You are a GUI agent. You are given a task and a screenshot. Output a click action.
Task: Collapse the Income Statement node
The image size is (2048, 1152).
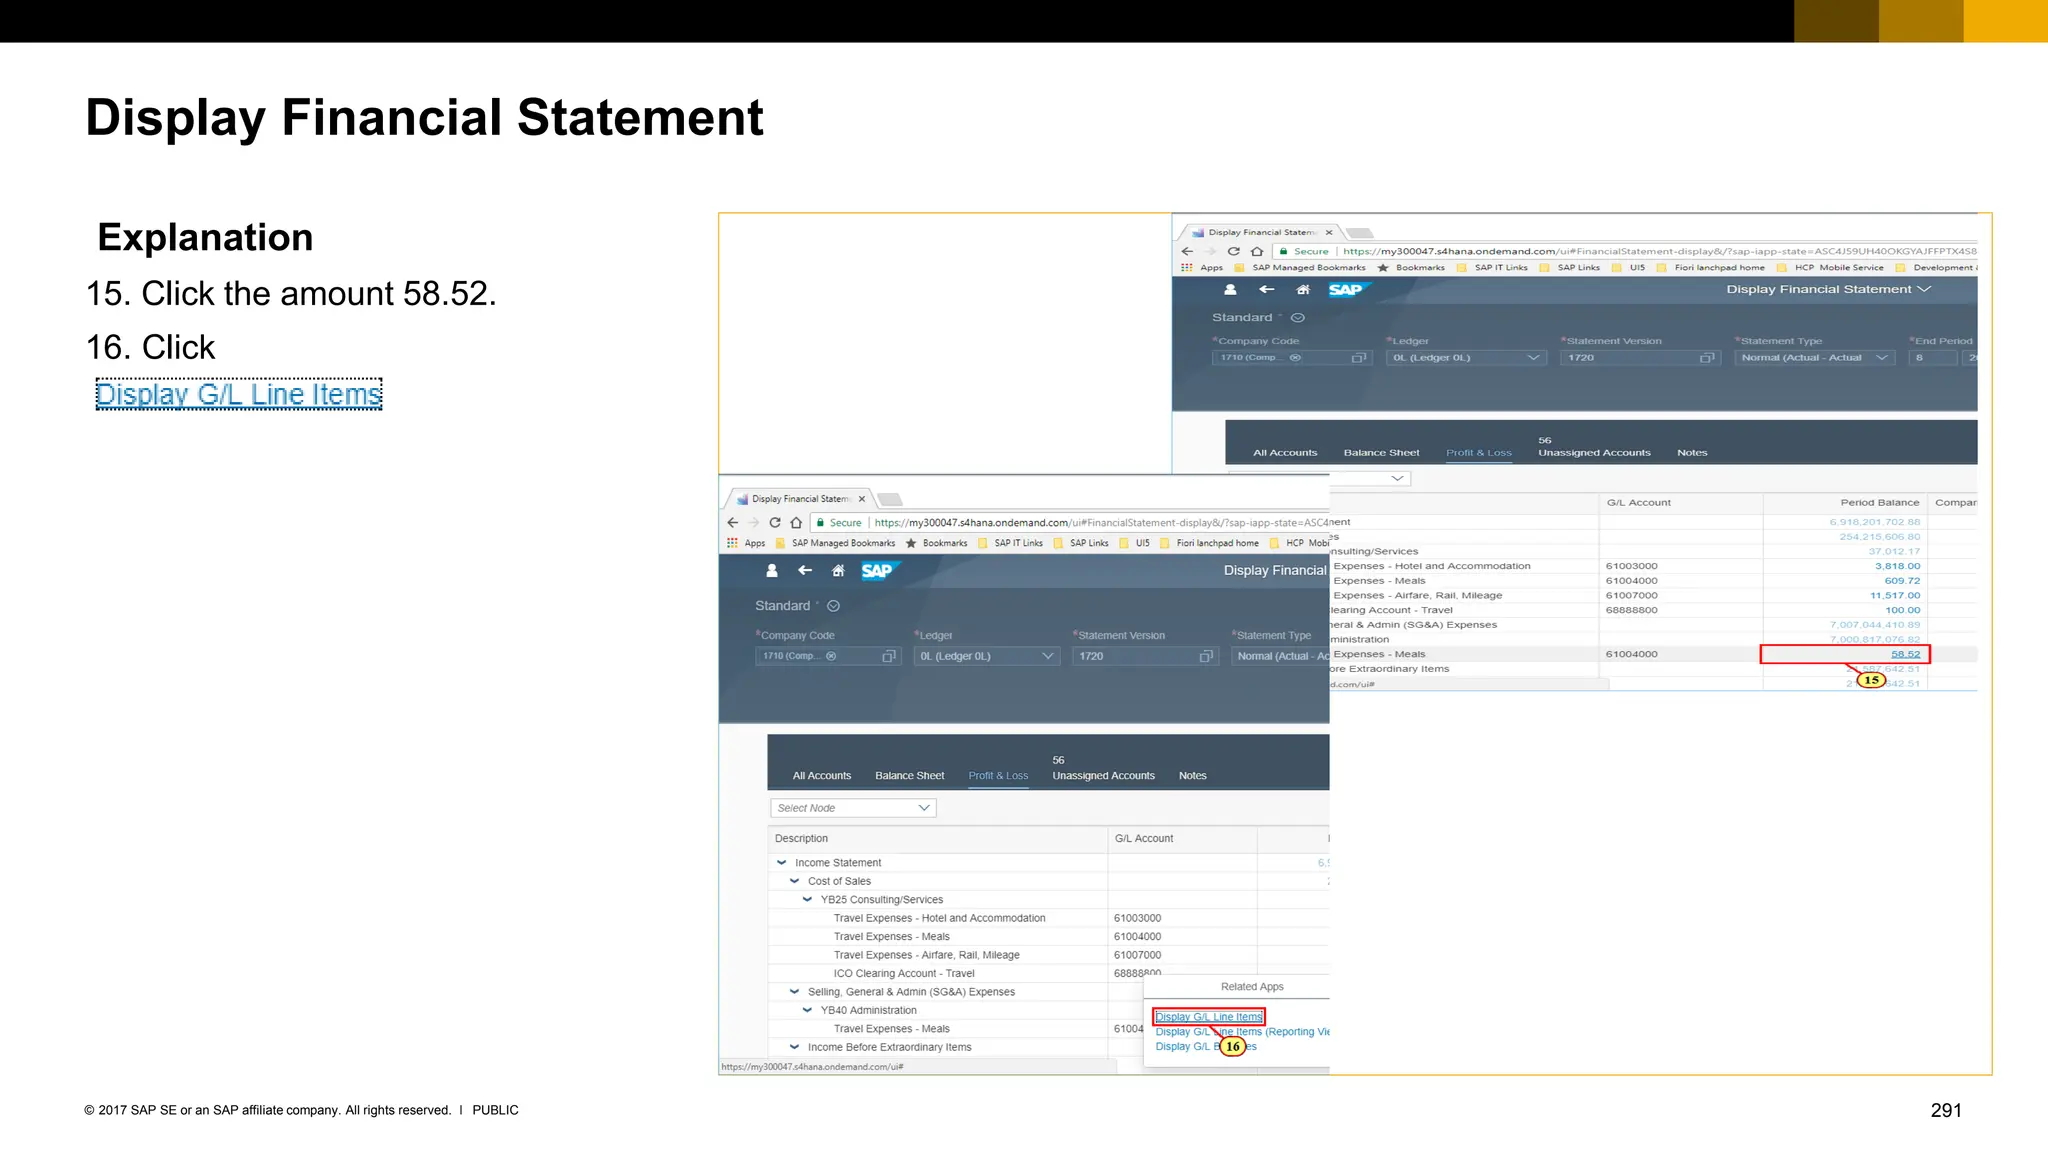782,862
